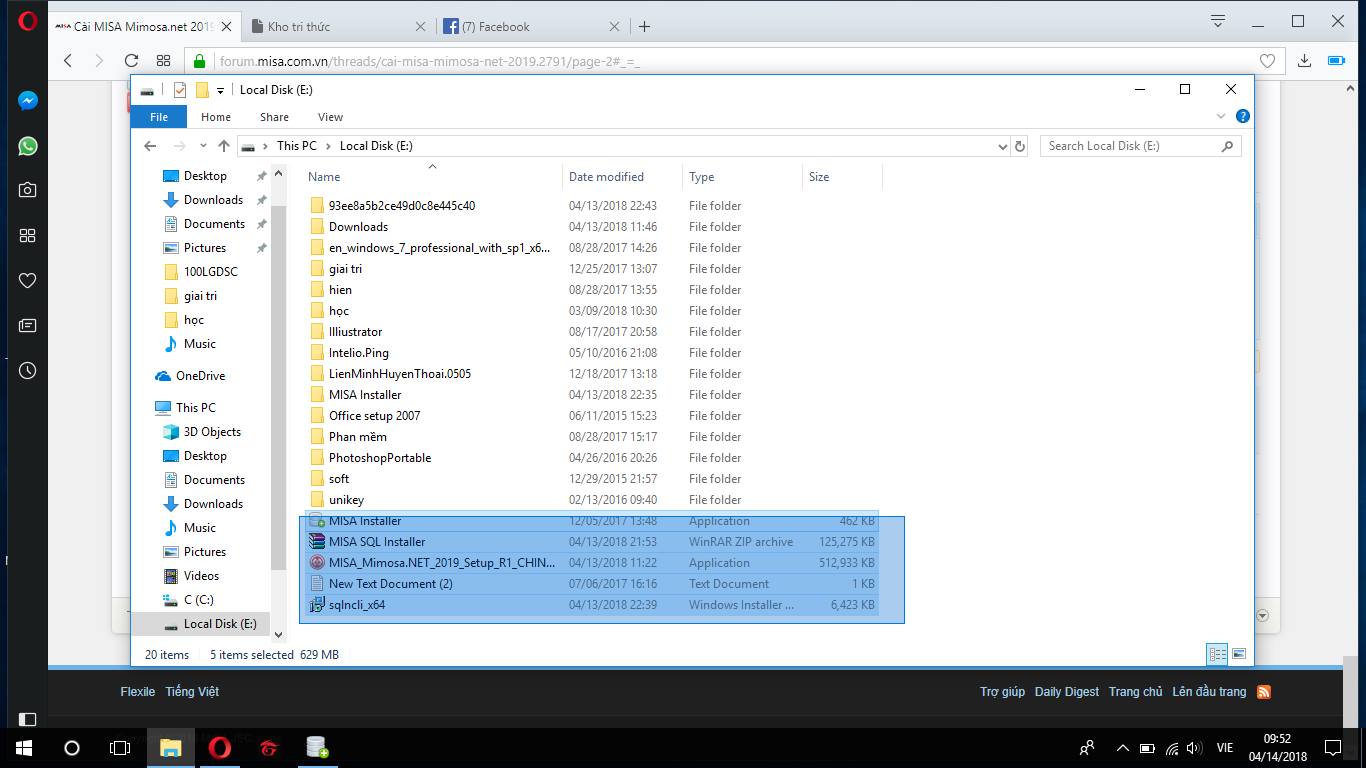1366x768 pixels.
Task: Open Opera sidebar news icon
Action: tap(28, 325)
